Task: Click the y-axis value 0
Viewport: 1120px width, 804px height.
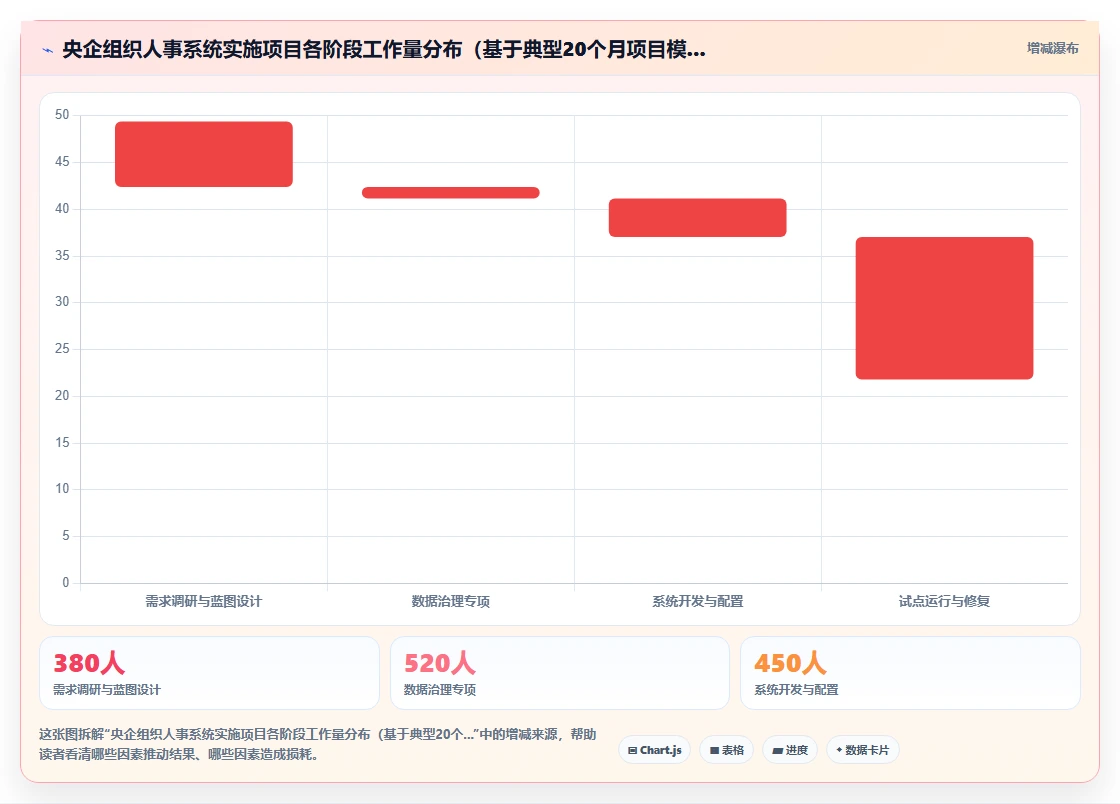Action: 66,583
